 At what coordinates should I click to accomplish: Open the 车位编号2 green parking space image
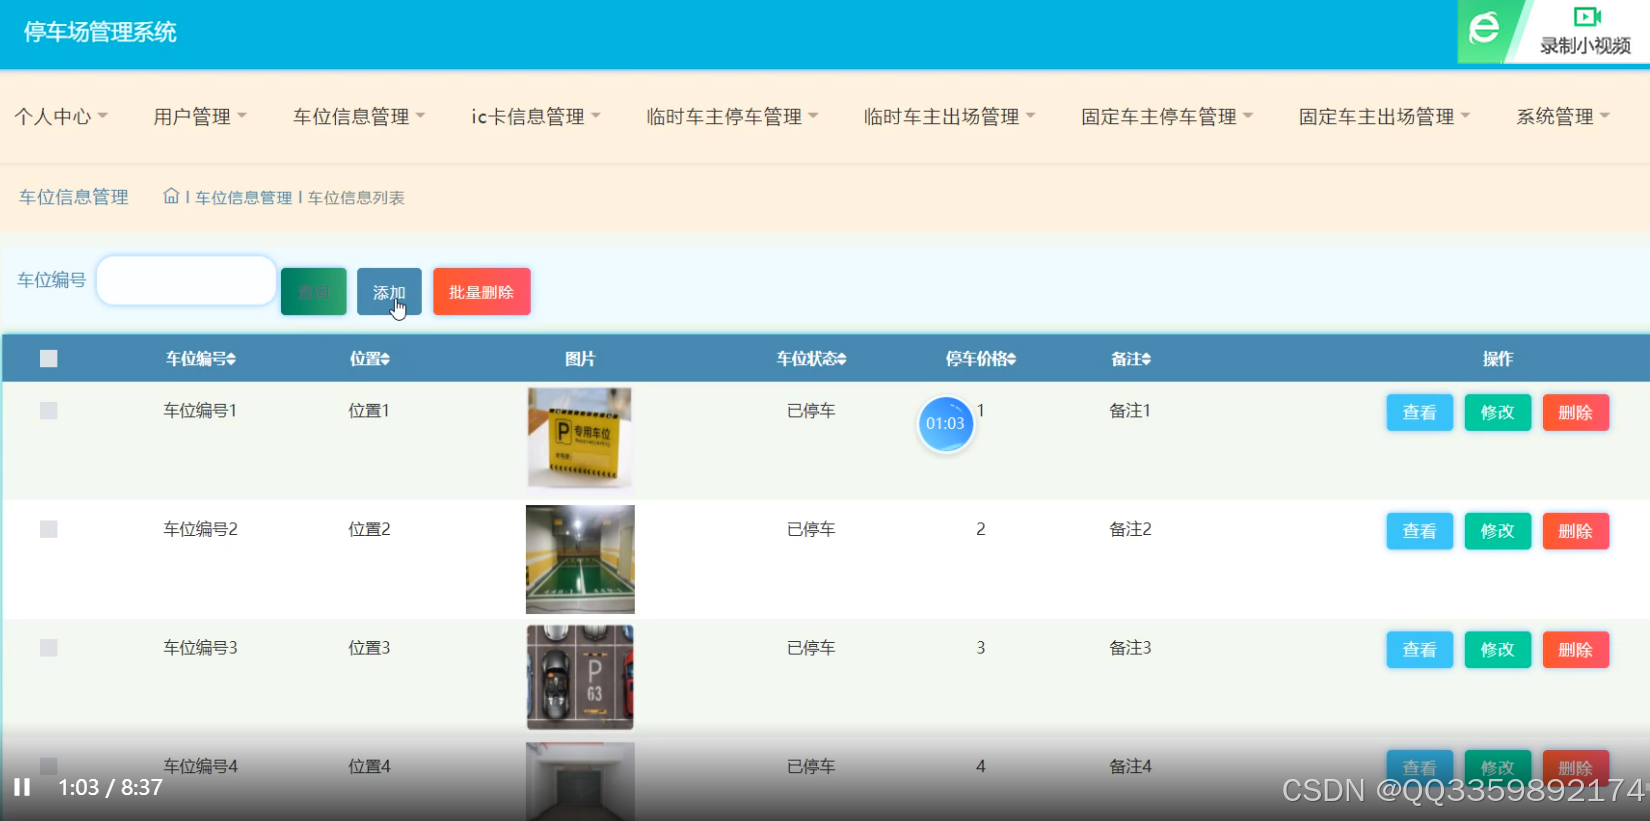coord(580,559)
